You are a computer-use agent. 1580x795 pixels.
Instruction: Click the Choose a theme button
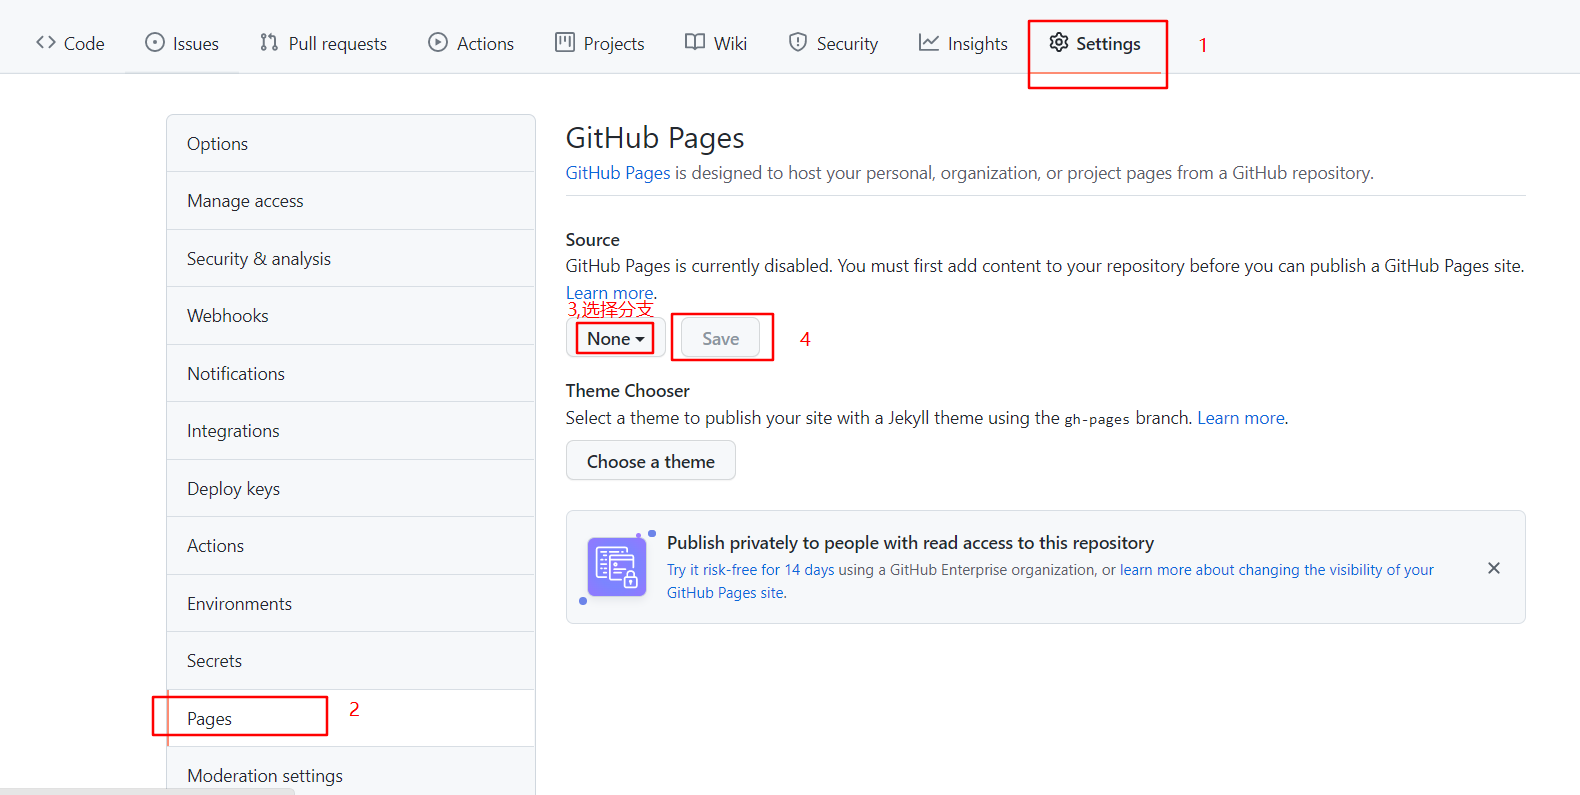[x=650, y=461]
